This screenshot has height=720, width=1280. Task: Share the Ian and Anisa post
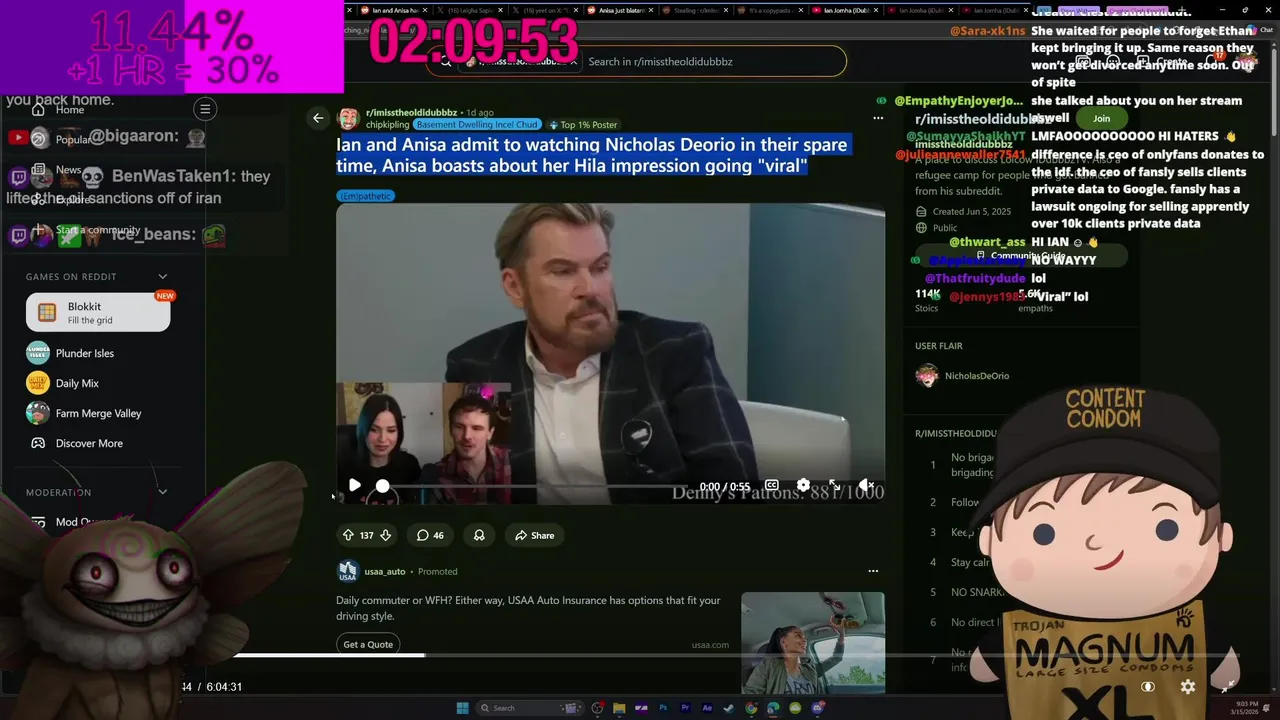534,535
